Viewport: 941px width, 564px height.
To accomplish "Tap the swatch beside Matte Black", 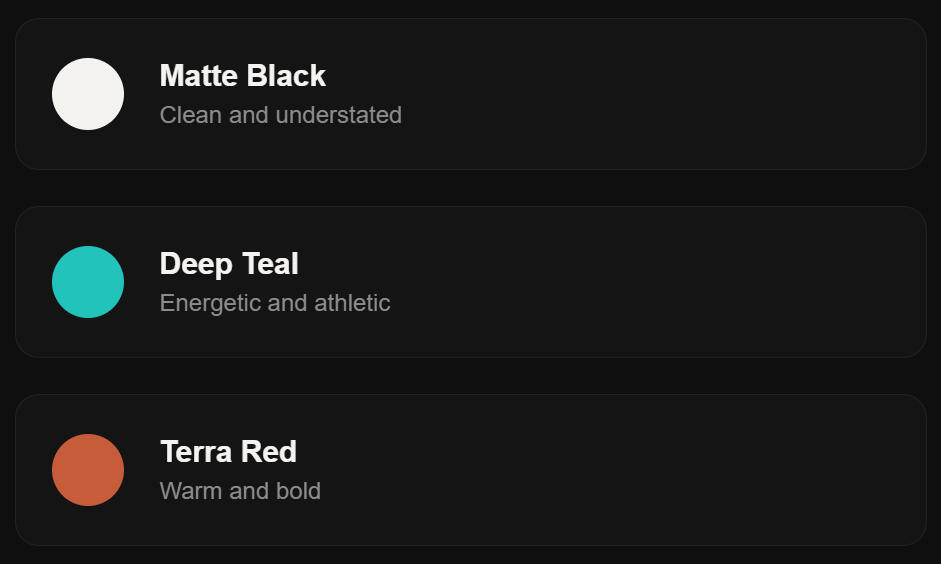I will pyautogui.click(x=88, y=94).
